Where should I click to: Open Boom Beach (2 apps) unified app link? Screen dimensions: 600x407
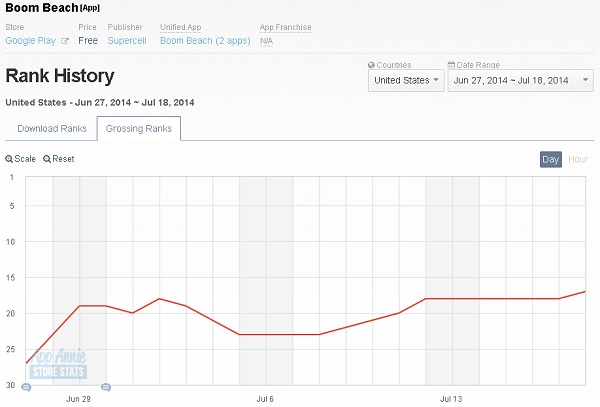point(205,41)
